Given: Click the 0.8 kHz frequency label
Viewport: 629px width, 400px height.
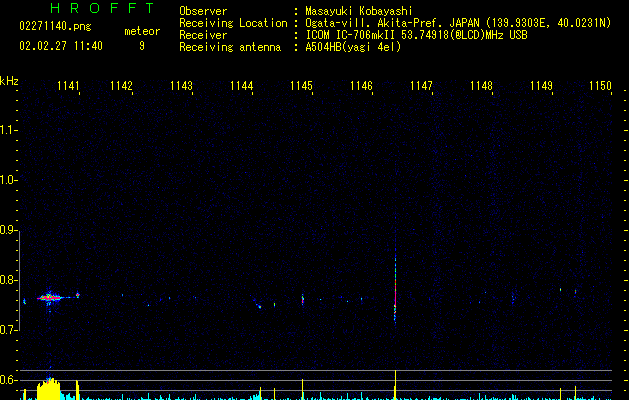Looking at the screenshot, I should pos(7,280).
